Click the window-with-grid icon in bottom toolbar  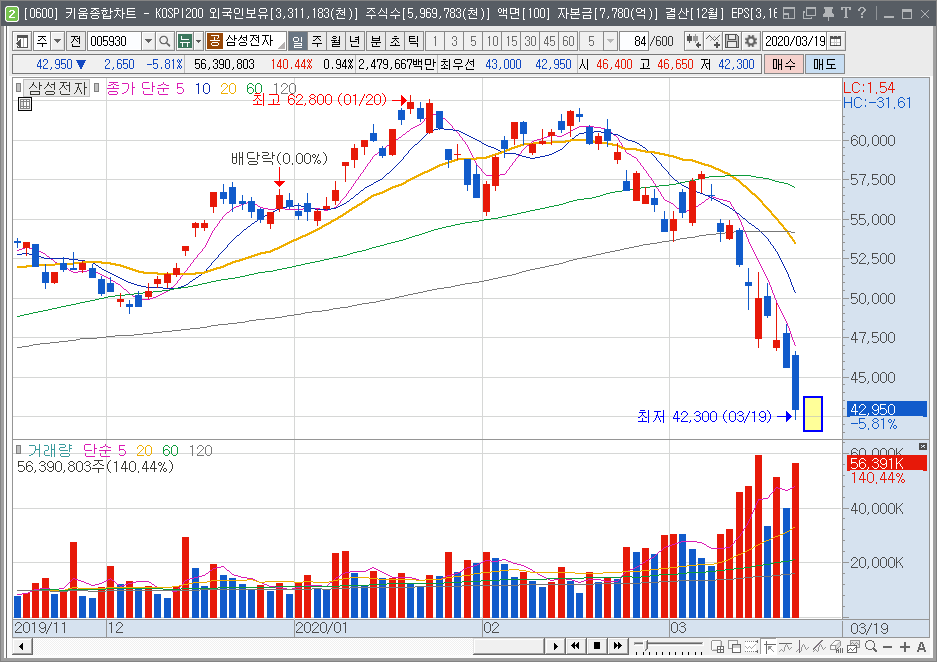point(718,646)
